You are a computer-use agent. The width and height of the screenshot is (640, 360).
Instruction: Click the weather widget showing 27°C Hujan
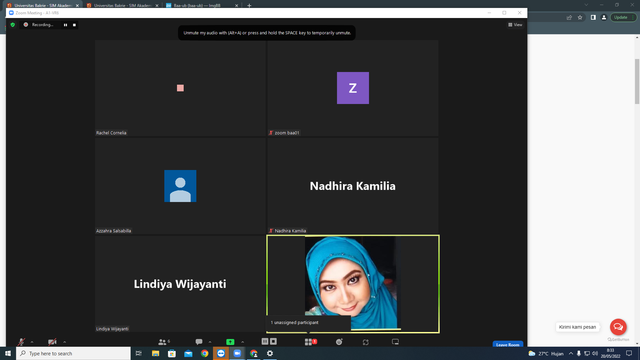(x=546, y=353)
